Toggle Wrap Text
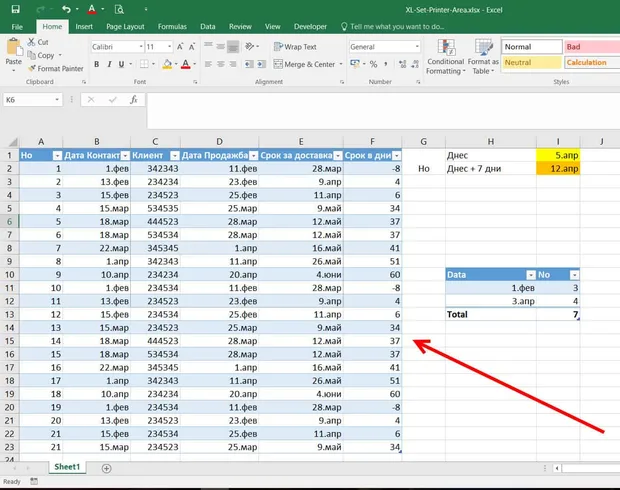 point(295,47)
